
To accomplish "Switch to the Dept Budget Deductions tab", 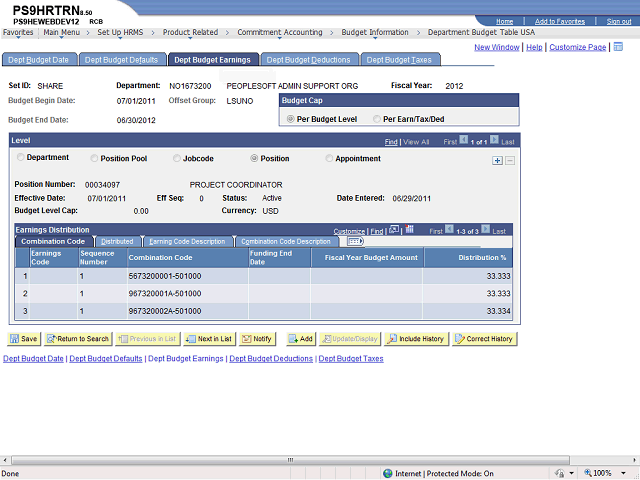I will 309,60.
